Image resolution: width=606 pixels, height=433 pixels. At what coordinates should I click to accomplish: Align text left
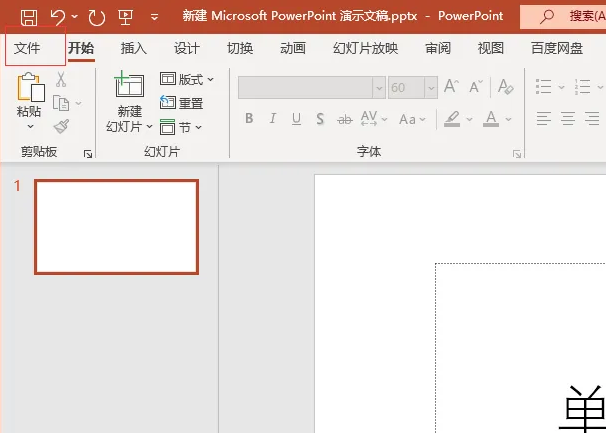(544, 119)
